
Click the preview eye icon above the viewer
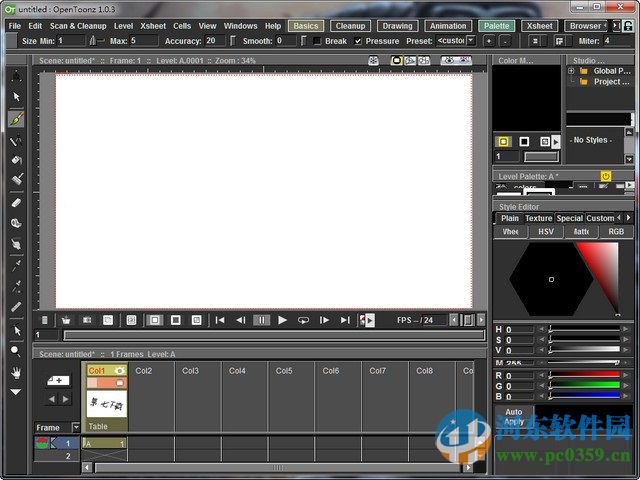(x=449, y=61)
